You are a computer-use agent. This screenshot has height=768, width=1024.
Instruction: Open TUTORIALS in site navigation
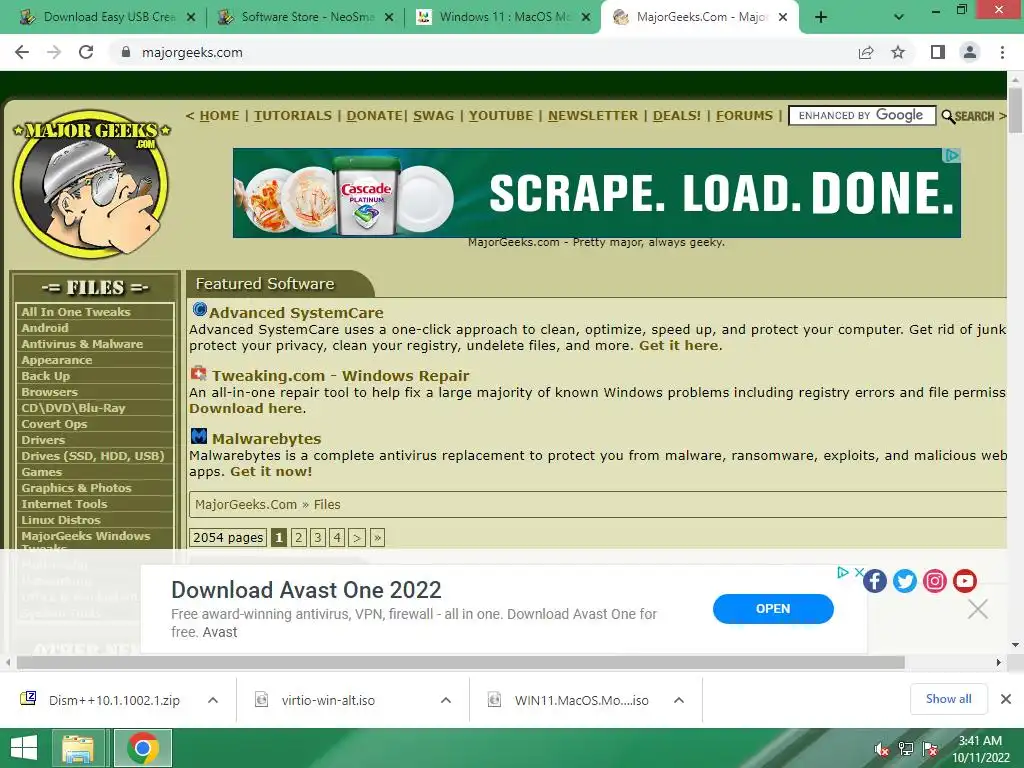point(293,116)
